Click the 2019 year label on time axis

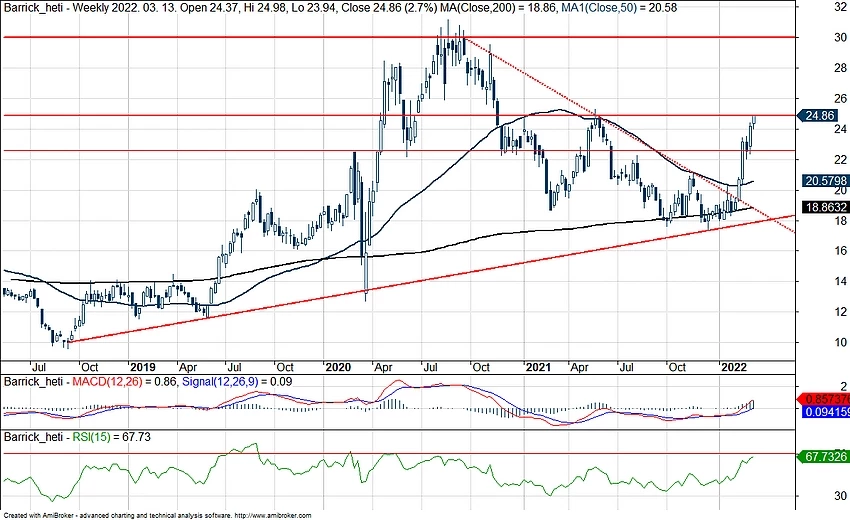[x=142, y=367]
